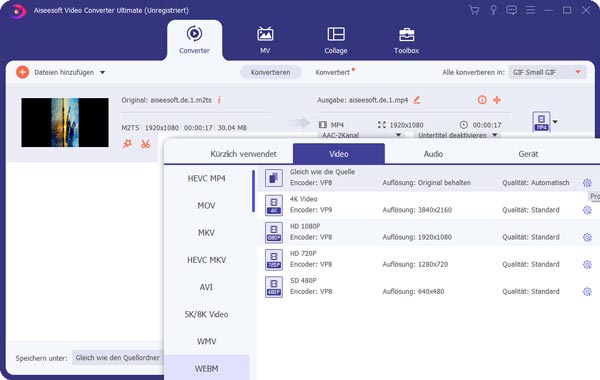600x380 pixels.
Task: Click the register key icon
Action: coord(493,10)
